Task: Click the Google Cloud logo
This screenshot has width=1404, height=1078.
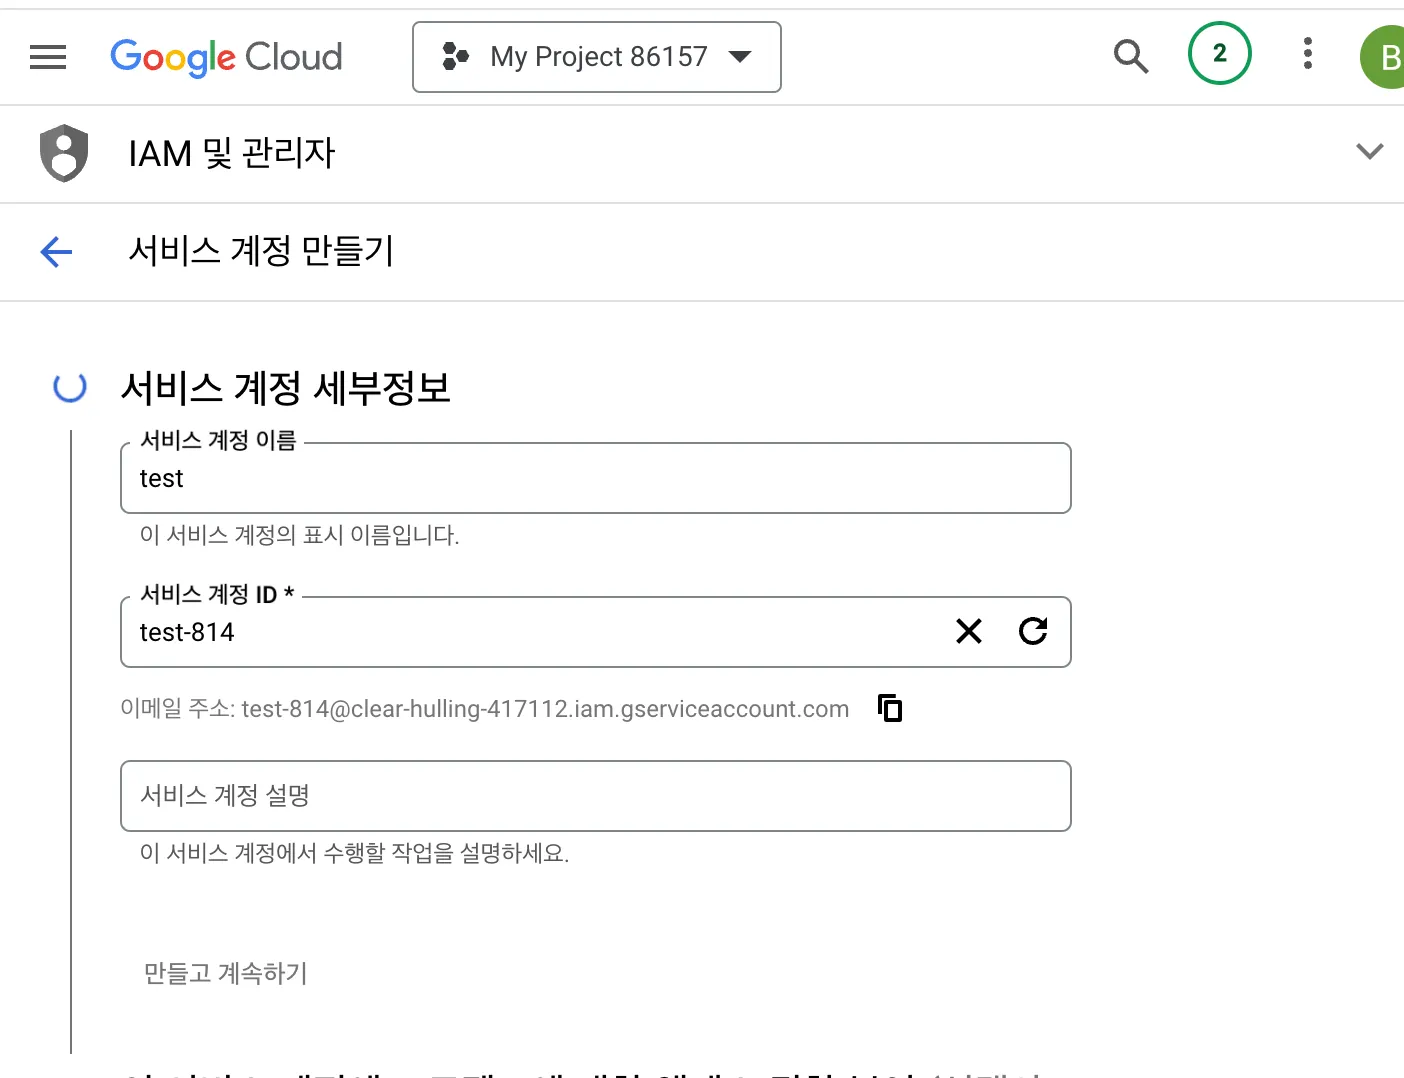Action: click(x=226, y=57)
